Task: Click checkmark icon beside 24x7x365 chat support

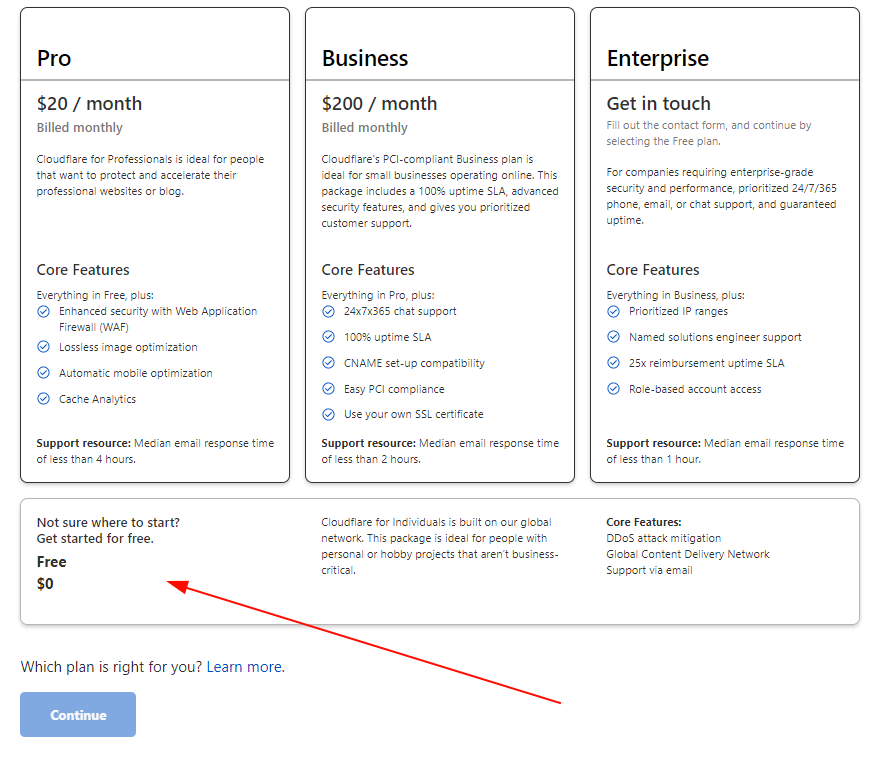Action: (328, 311)
